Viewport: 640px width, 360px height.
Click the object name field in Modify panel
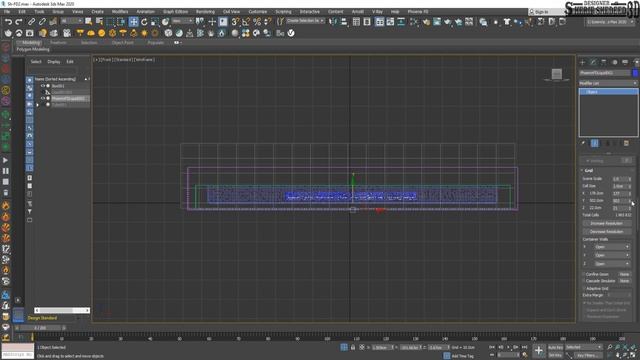pyautogui.click(x=604, y=73)
